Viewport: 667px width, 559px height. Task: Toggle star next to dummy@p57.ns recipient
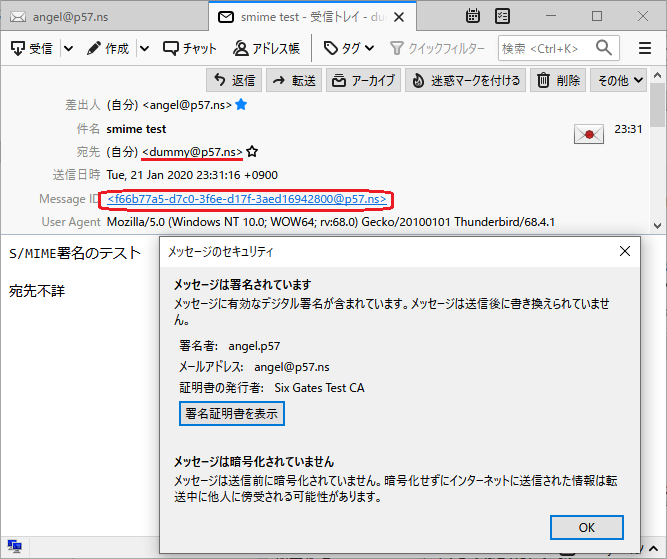point(252,151)
